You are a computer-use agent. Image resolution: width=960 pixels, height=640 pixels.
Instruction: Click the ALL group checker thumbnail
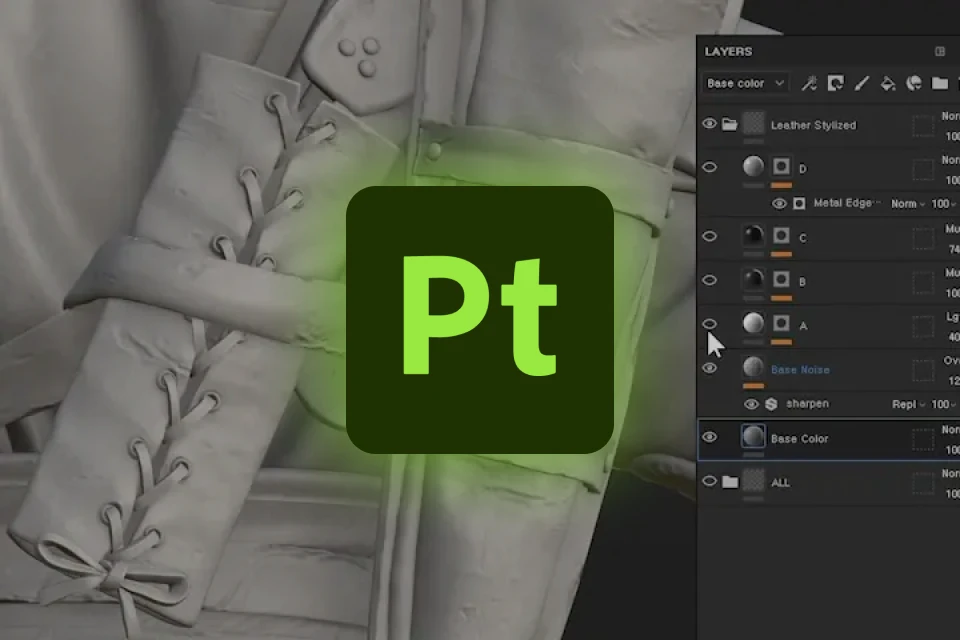[753, 481]
